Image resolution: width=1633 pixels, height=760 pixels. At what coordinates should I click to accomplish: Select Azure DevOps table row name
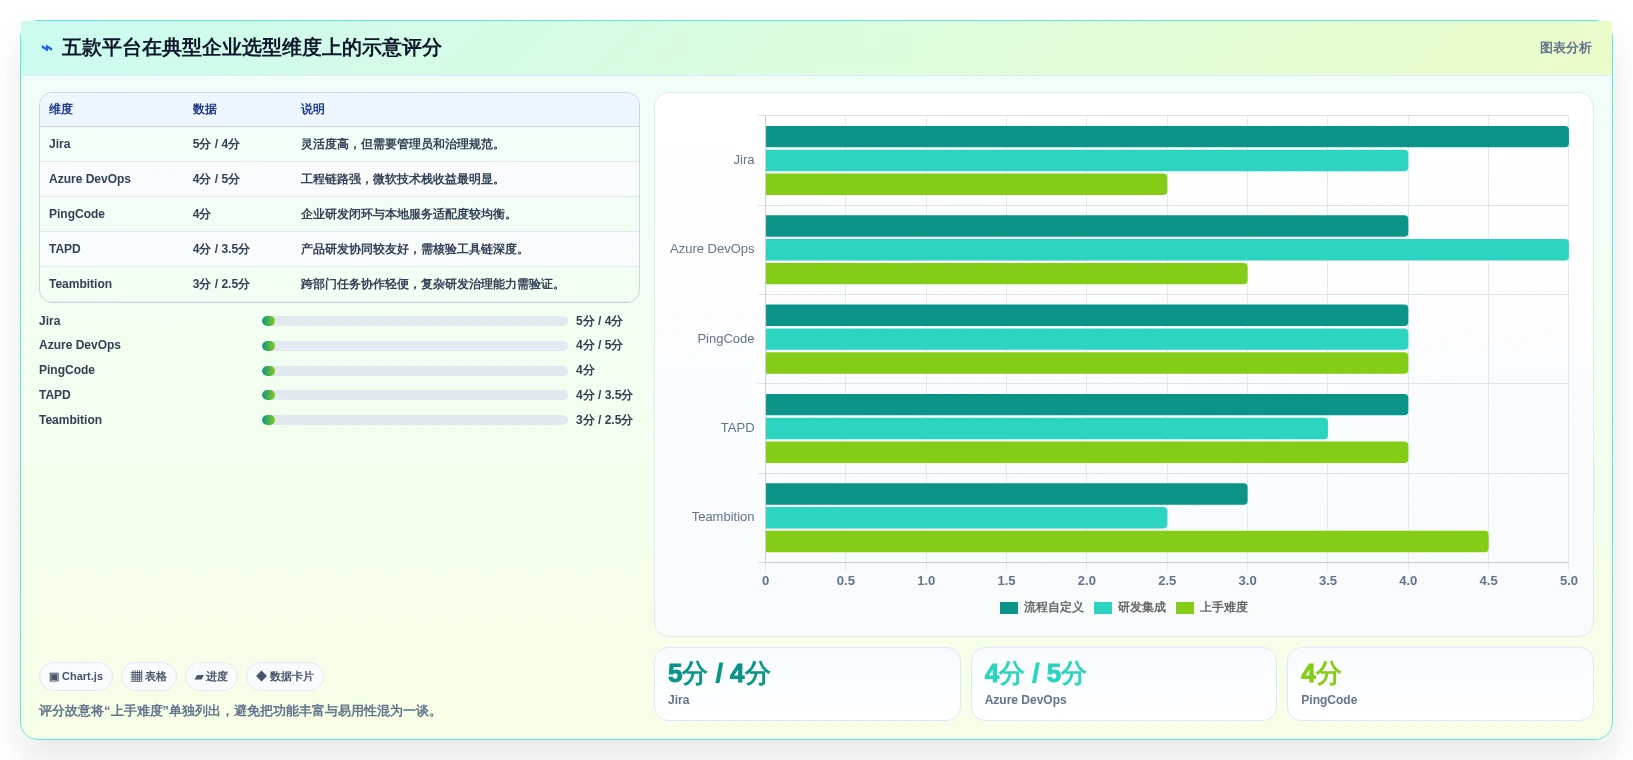[90, 179]
